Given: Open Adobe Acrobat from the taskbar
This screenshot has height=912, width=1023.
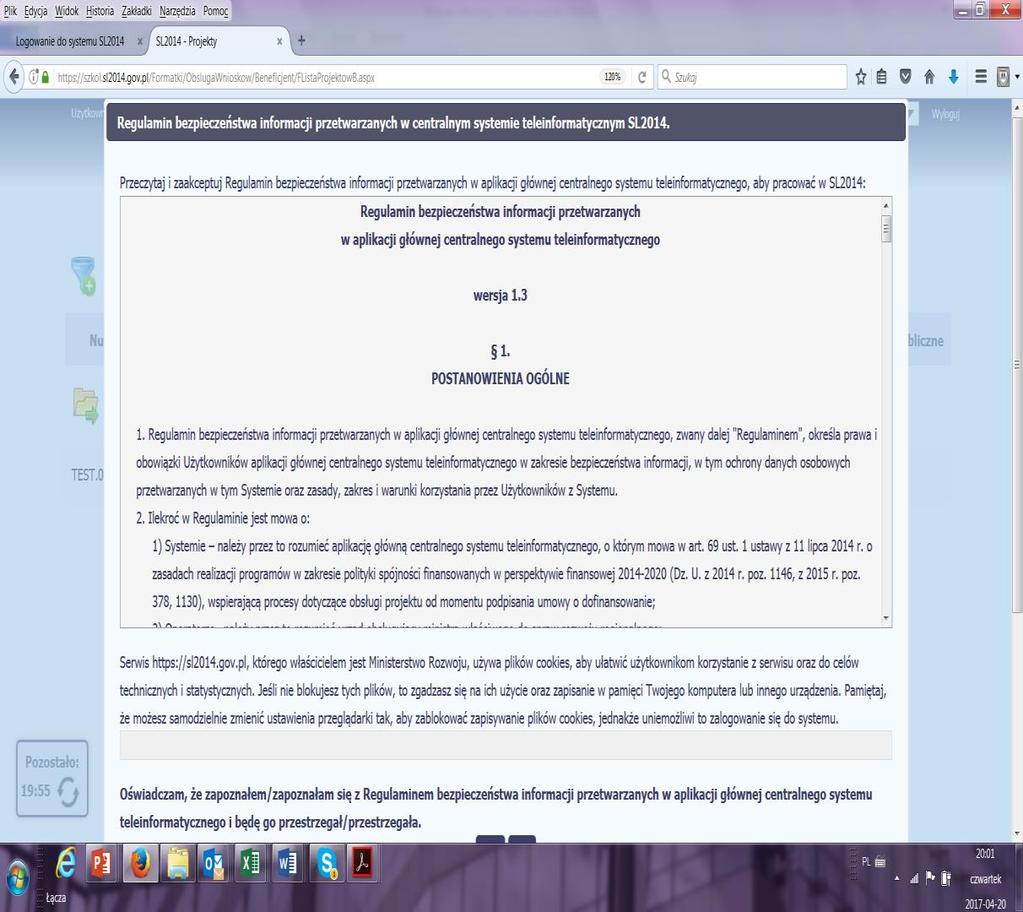Looking at the screenshot, I should pyautogui.click(x=362, y=864).
